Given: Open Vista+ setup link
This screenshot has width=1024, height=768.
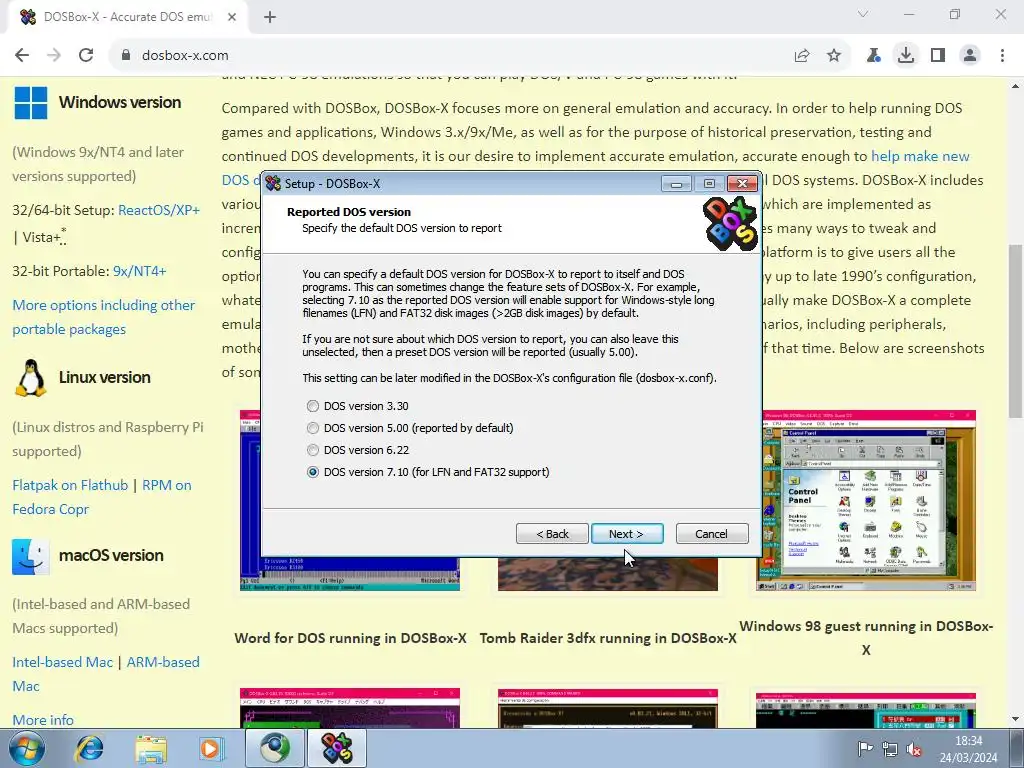Looking at the screenshot, I should 41,238.
